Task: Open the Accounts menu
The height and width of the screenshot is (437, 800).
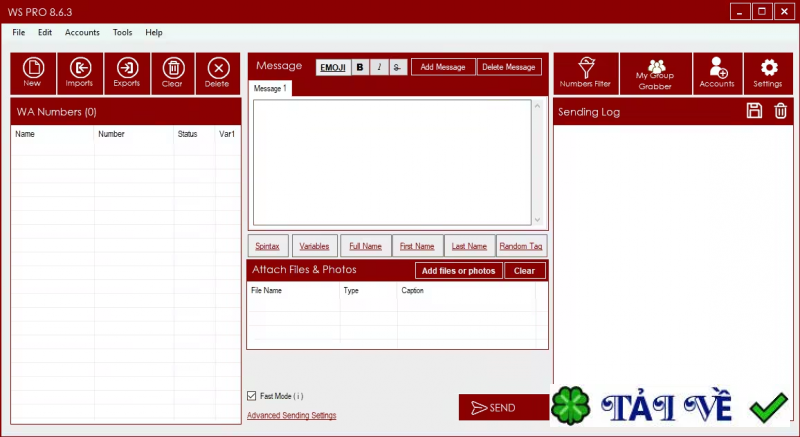Action: pyautogui.click(x=82, y=32)
